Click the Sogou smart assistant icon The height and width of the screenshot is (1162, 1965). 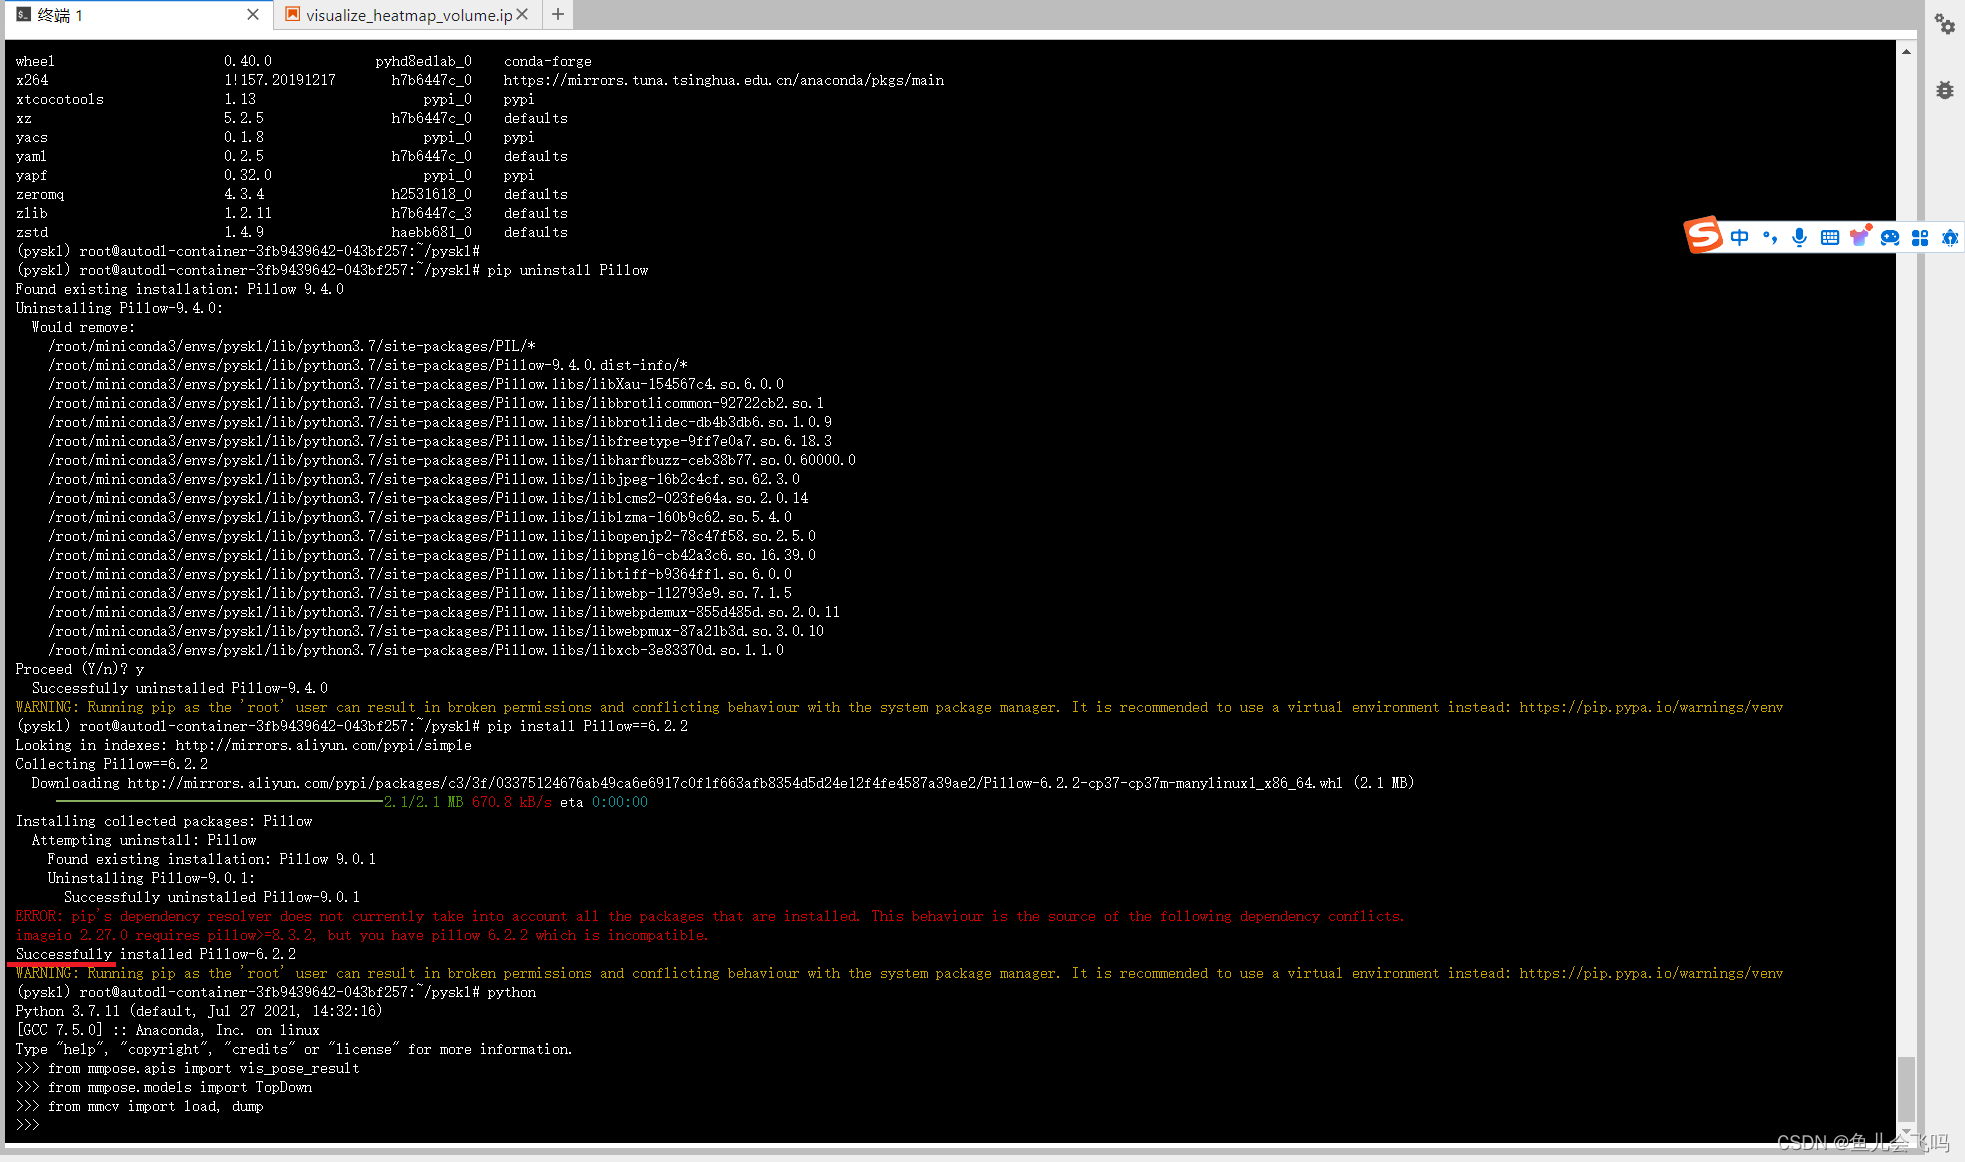coord(1949,236)
